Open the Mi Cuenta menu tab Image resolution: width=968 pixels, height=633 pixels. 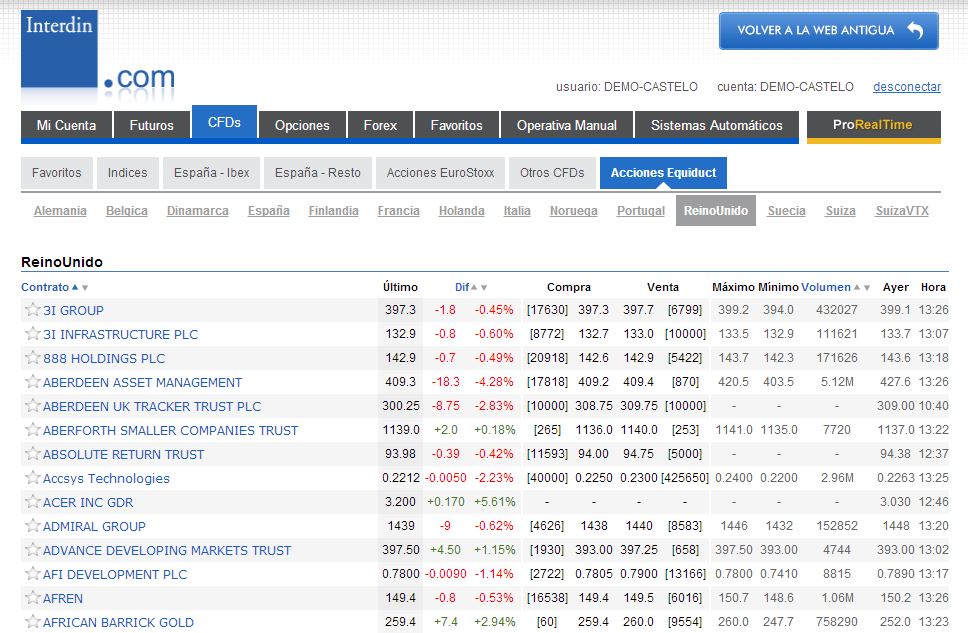[66, 125]
